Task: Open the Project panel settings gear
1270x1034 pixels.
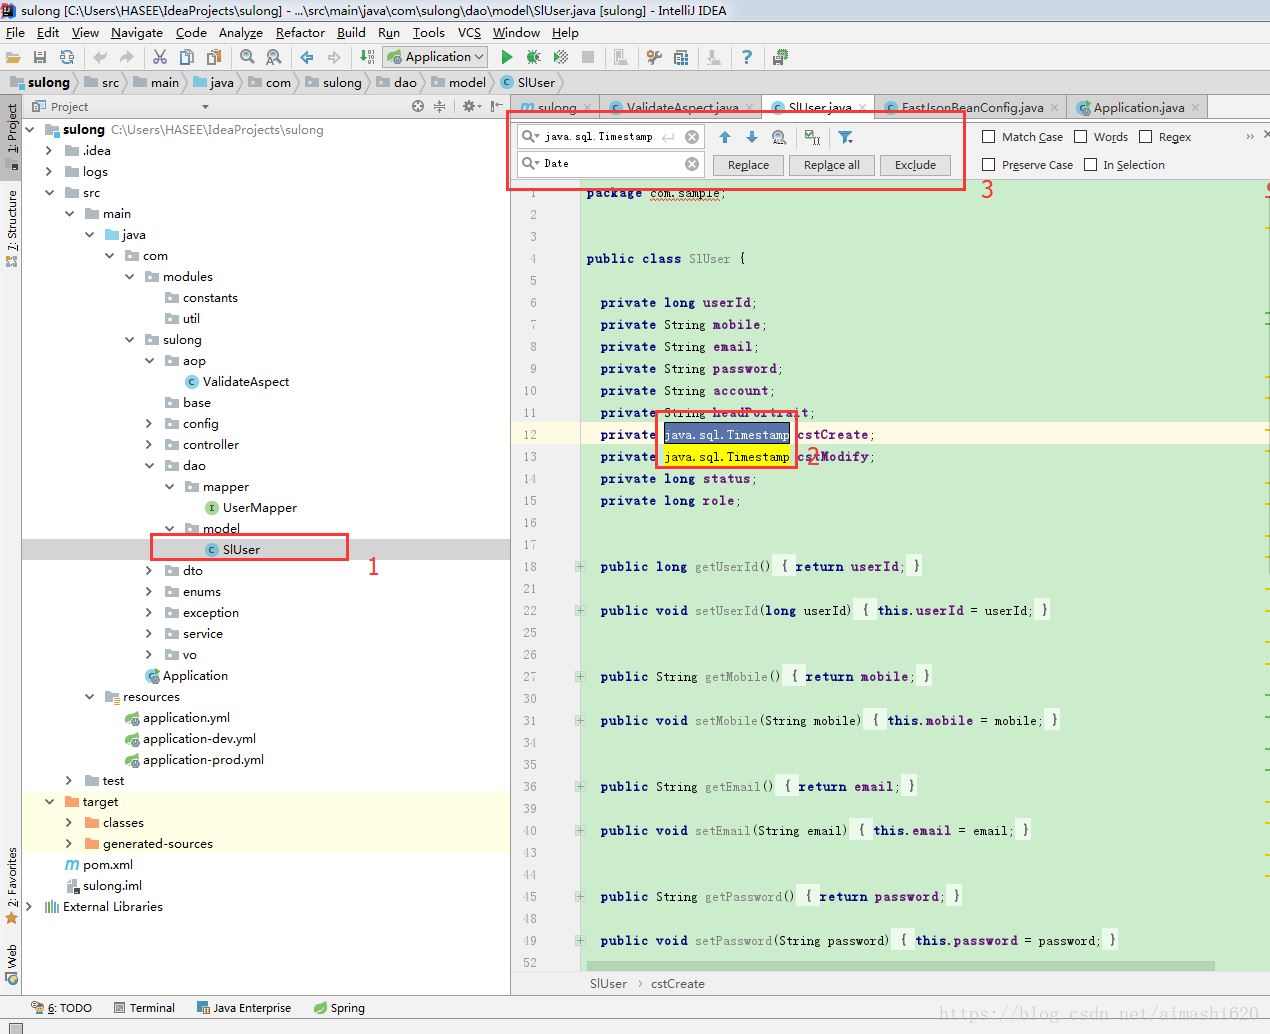Action: [x=468, y=106]
